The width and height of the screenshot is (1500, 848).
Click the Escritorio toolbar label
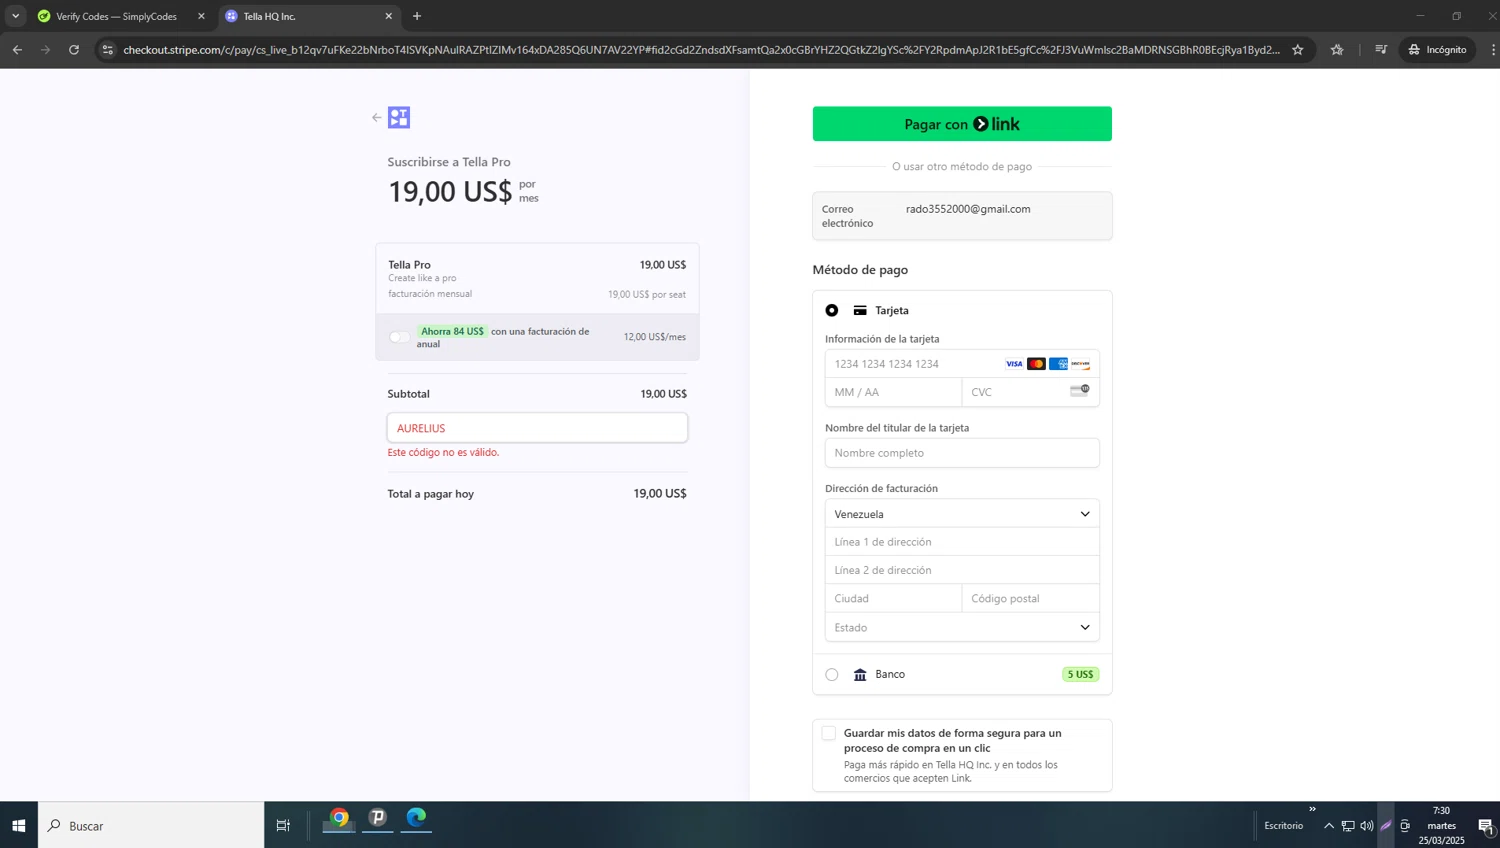coord(1283,826)
